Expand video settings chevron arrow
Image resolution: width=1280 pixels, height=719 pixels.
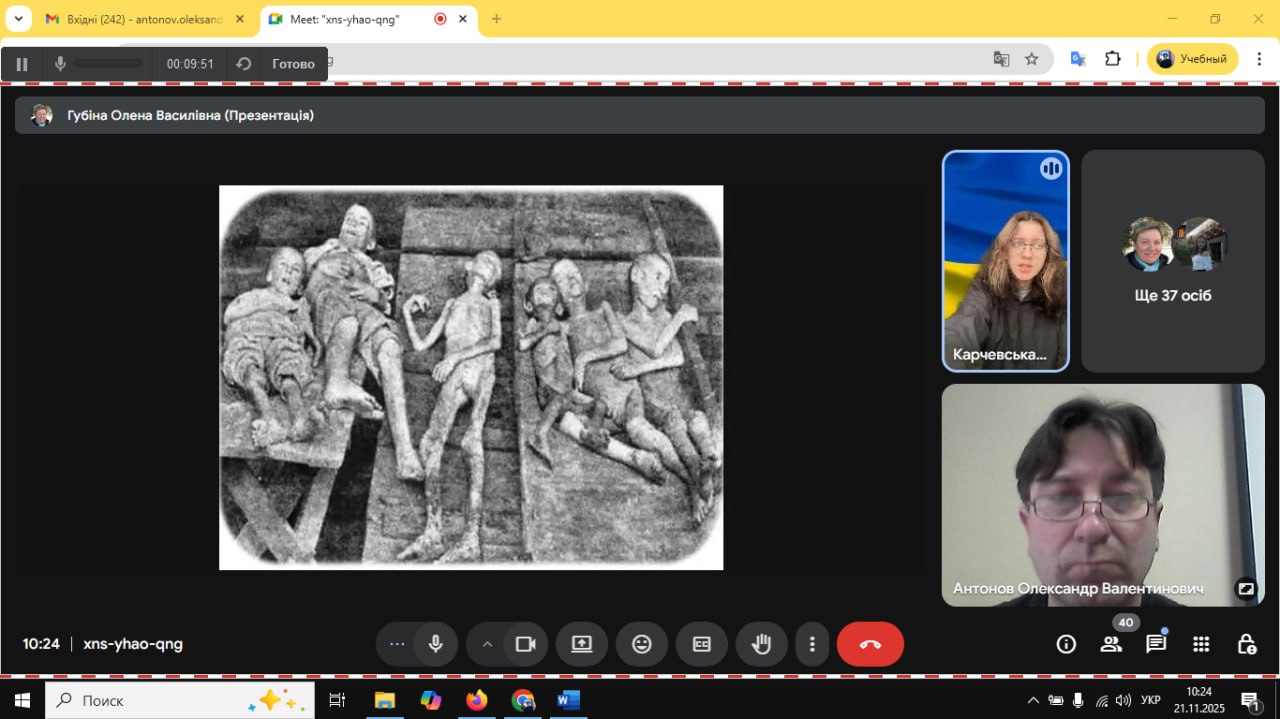click(488, 644)
